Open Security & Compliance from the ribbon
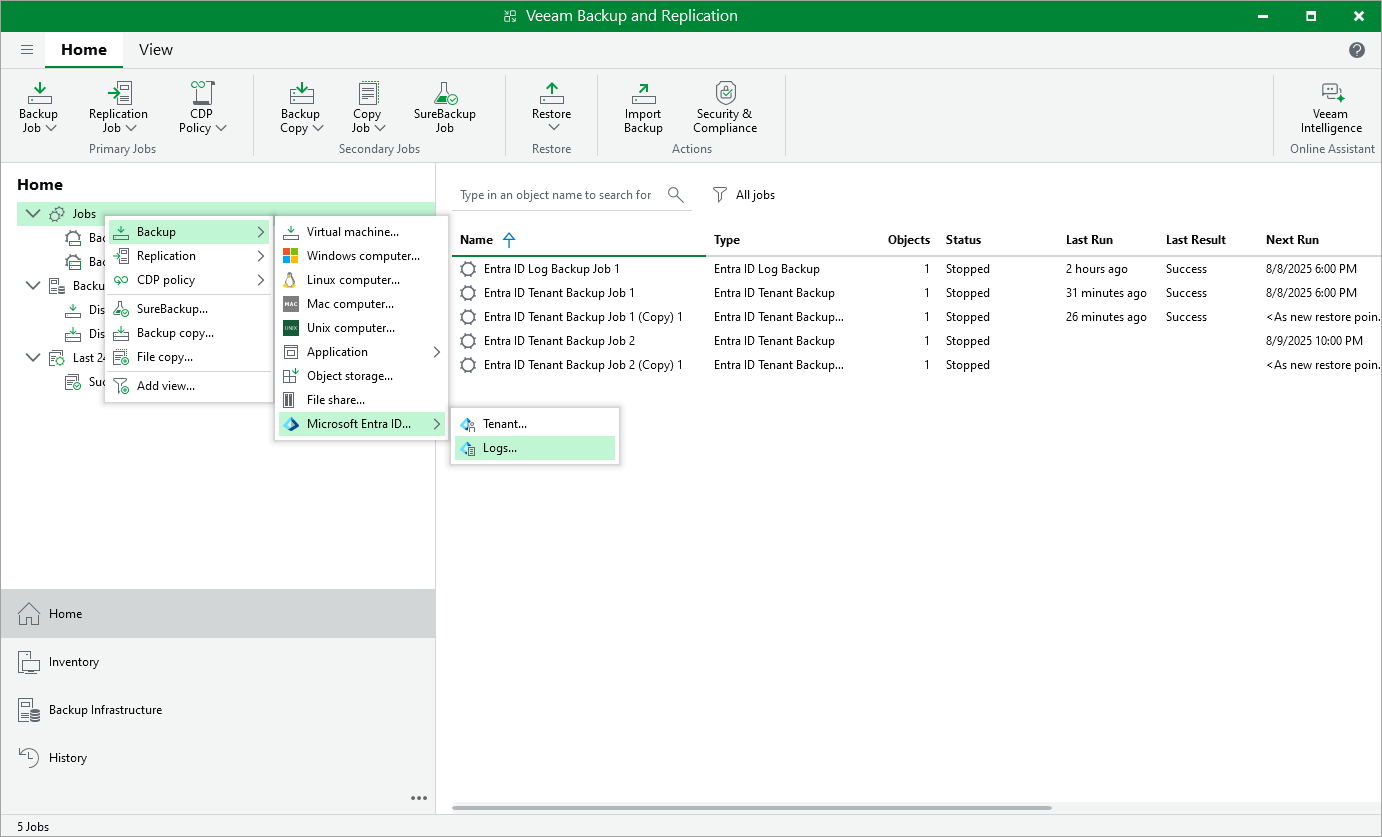Image resolution: width=1382 pixels, height=837 pixels. point(725,107)
